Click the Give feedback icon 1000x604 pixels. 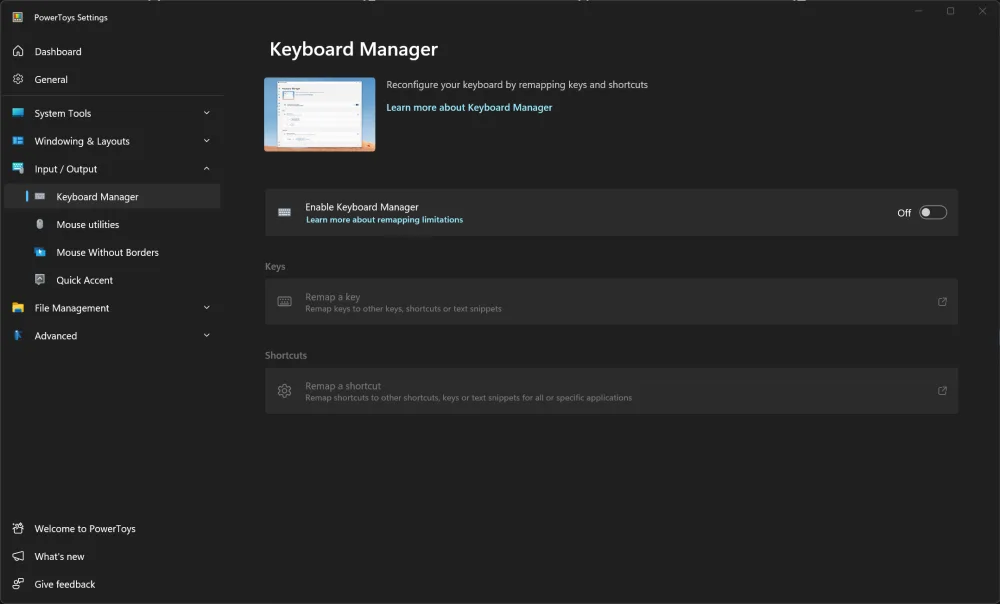pos(18,584)
